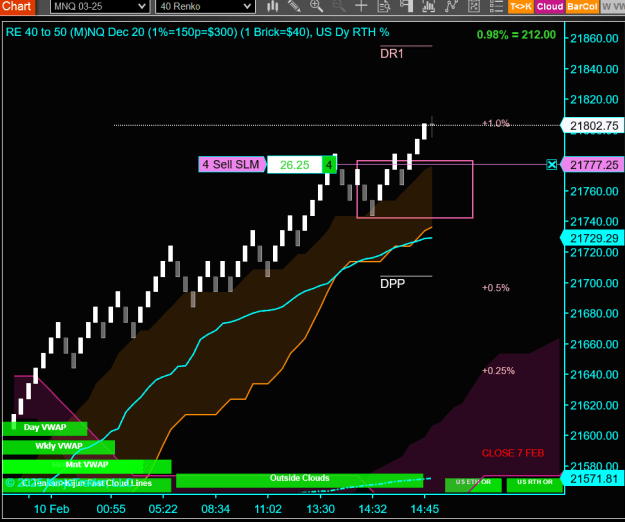Open the data box icon
The height and width of the screenshot is (522, 625).
(384, 6)
